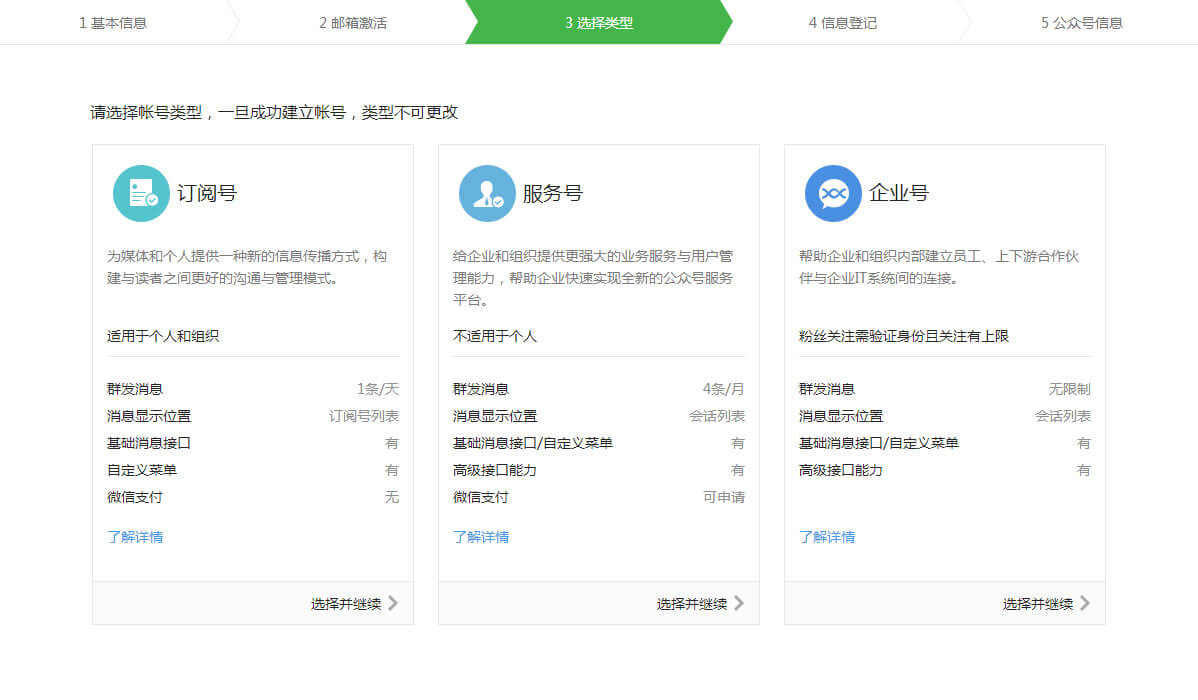Screen dimensions: 1198x700
Task: Click the 企业号 enterprise account icon
Action: [x=833, y=193]
